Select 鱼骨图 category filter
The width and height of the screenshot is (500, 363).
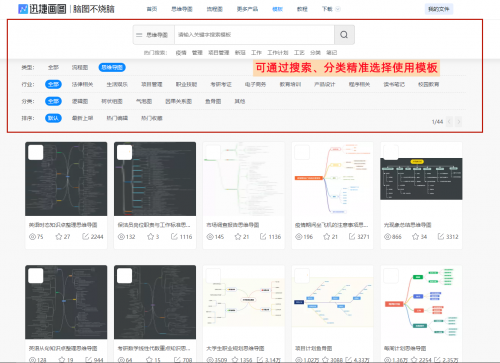213,101
